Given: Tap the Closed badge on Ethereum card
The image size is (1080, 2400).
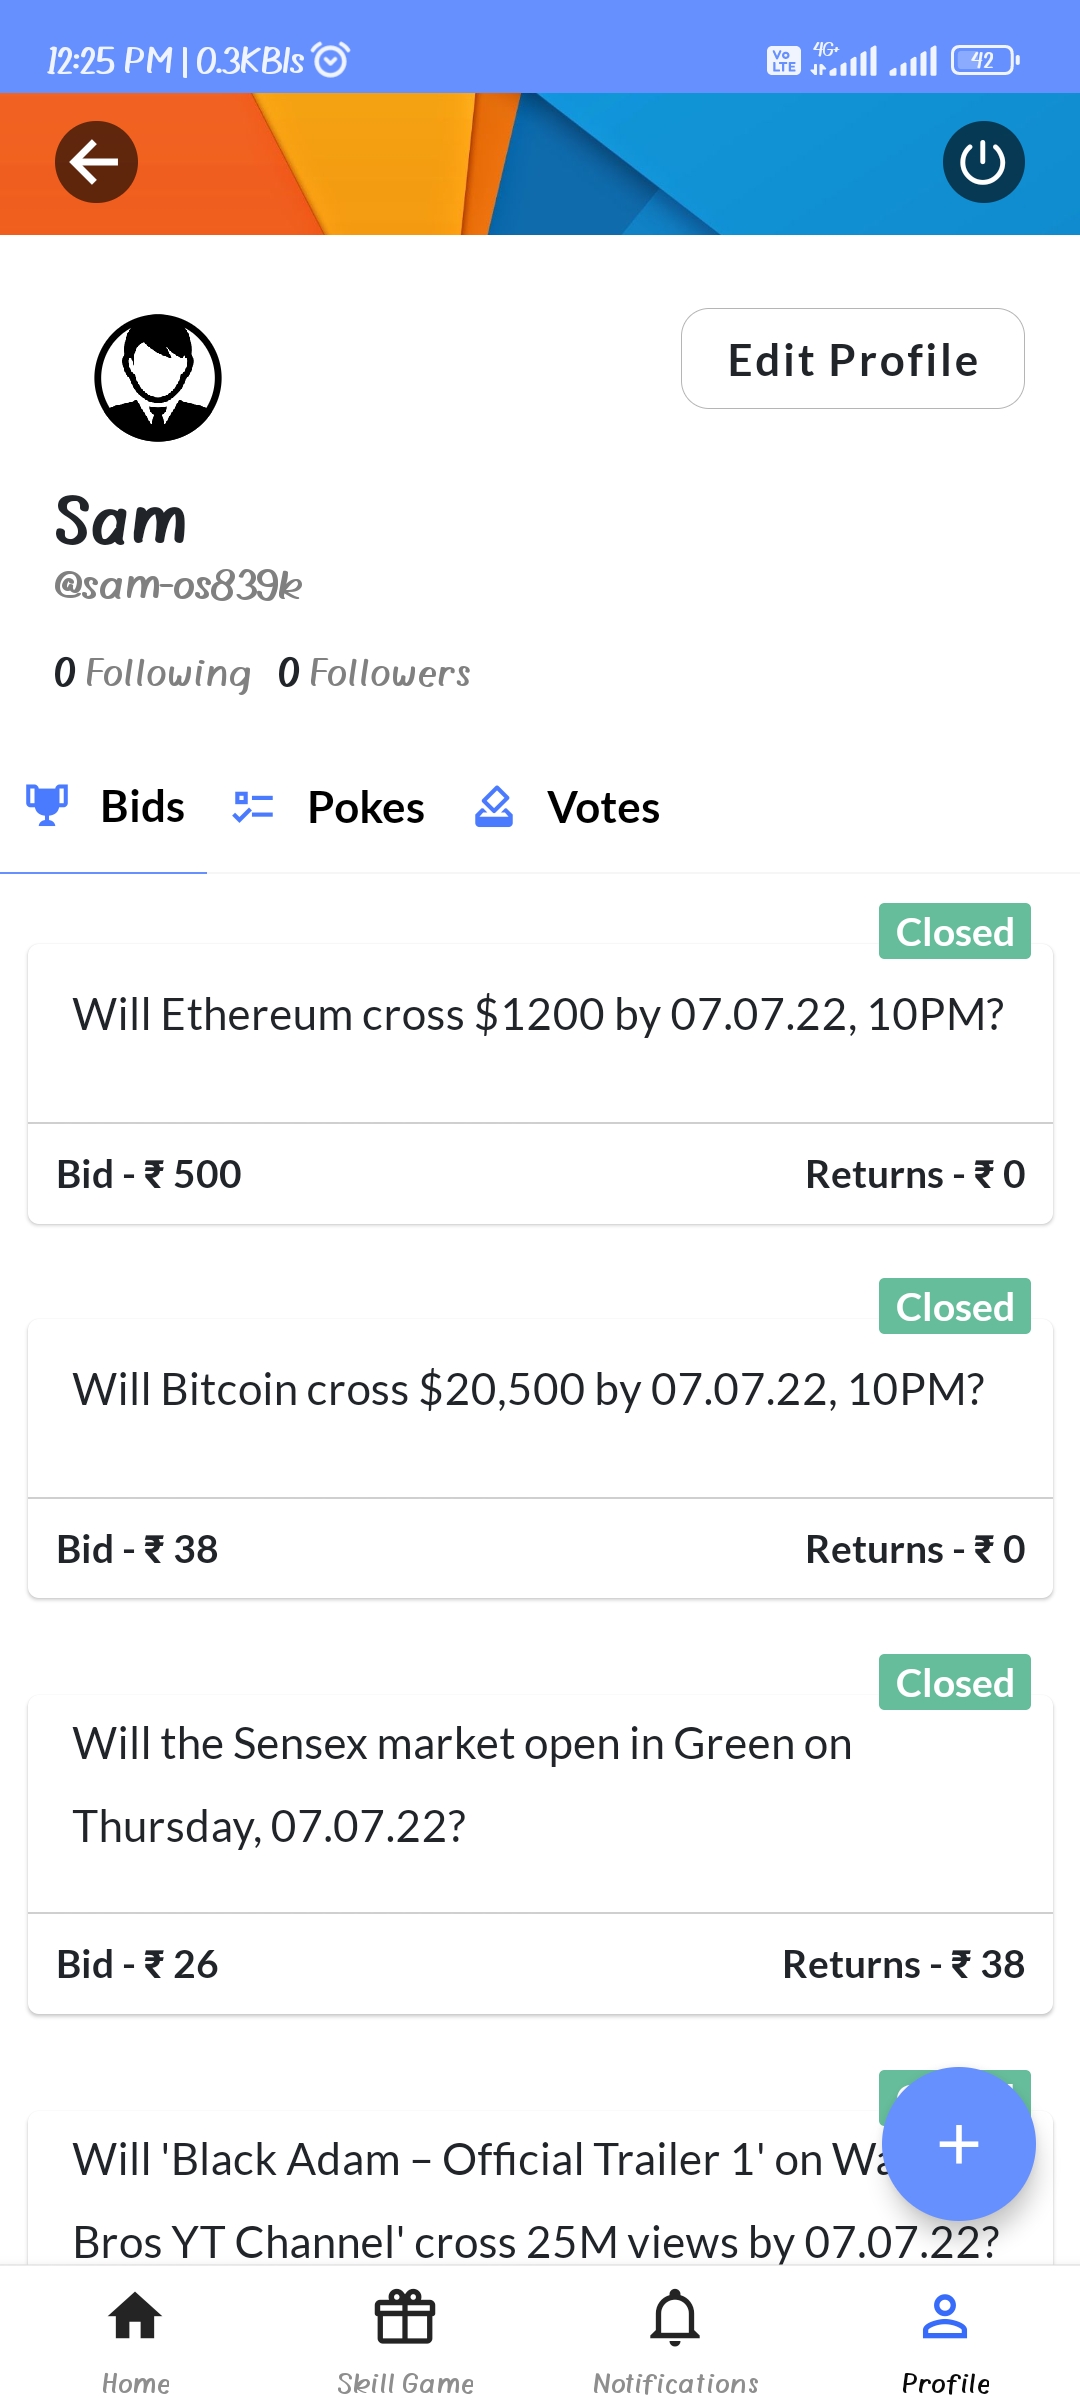Looking at the screenshot, I should pyautogui.click(x=954, y=932).
